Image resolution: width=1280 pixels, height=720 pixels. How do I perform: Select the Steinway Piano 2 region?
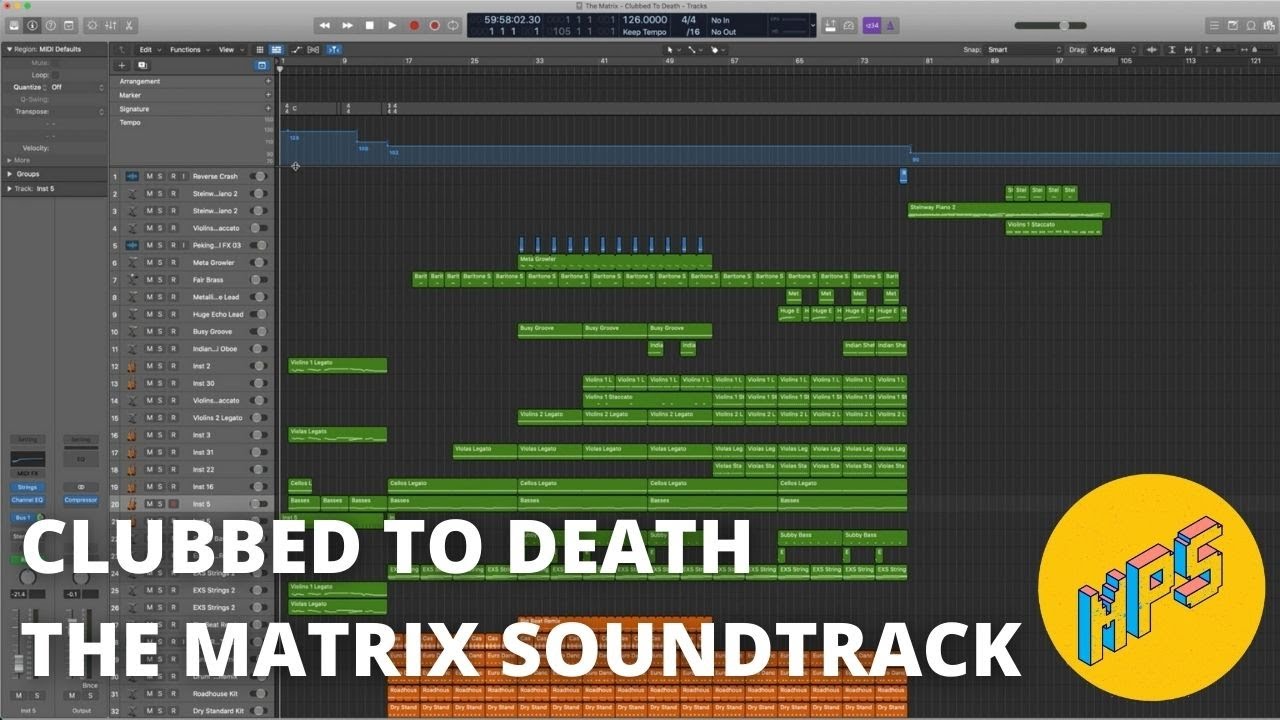[1009, 211]
